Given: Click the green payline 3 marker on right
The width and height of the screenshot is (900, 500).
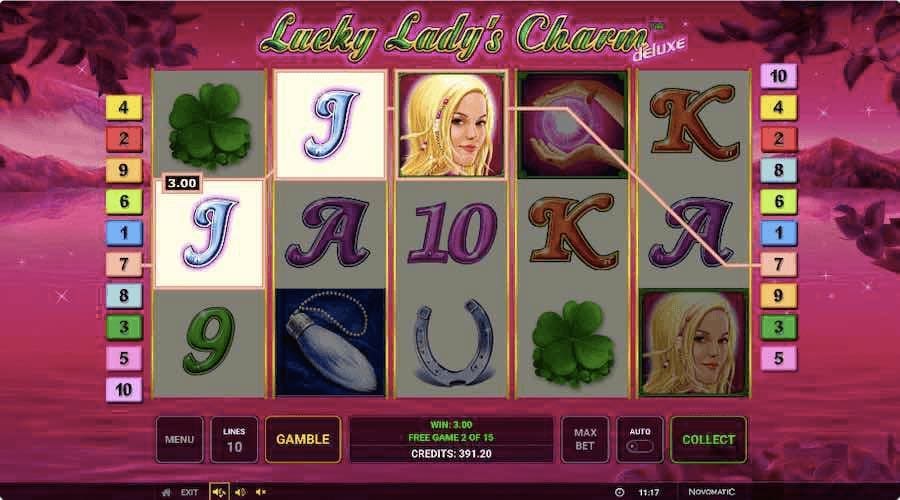Looking at the screenshot, I should pyautogui.click(x=778, y=327).
